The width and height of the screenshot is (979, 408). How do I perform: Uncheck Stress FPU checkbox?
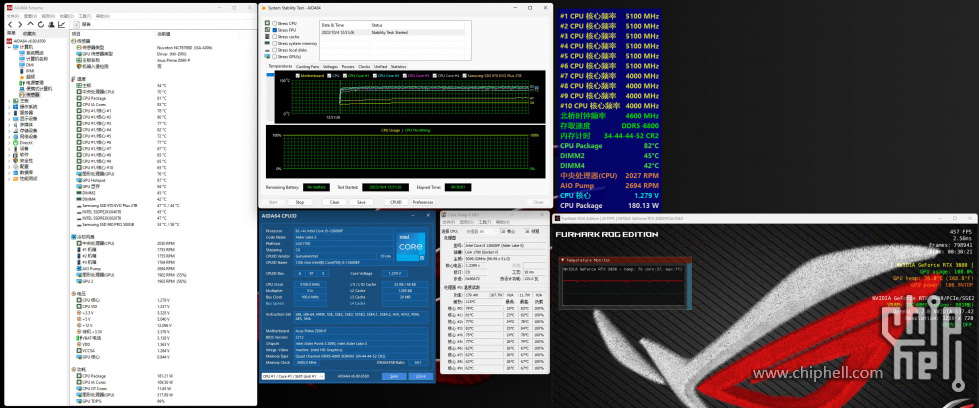(274, 30)
